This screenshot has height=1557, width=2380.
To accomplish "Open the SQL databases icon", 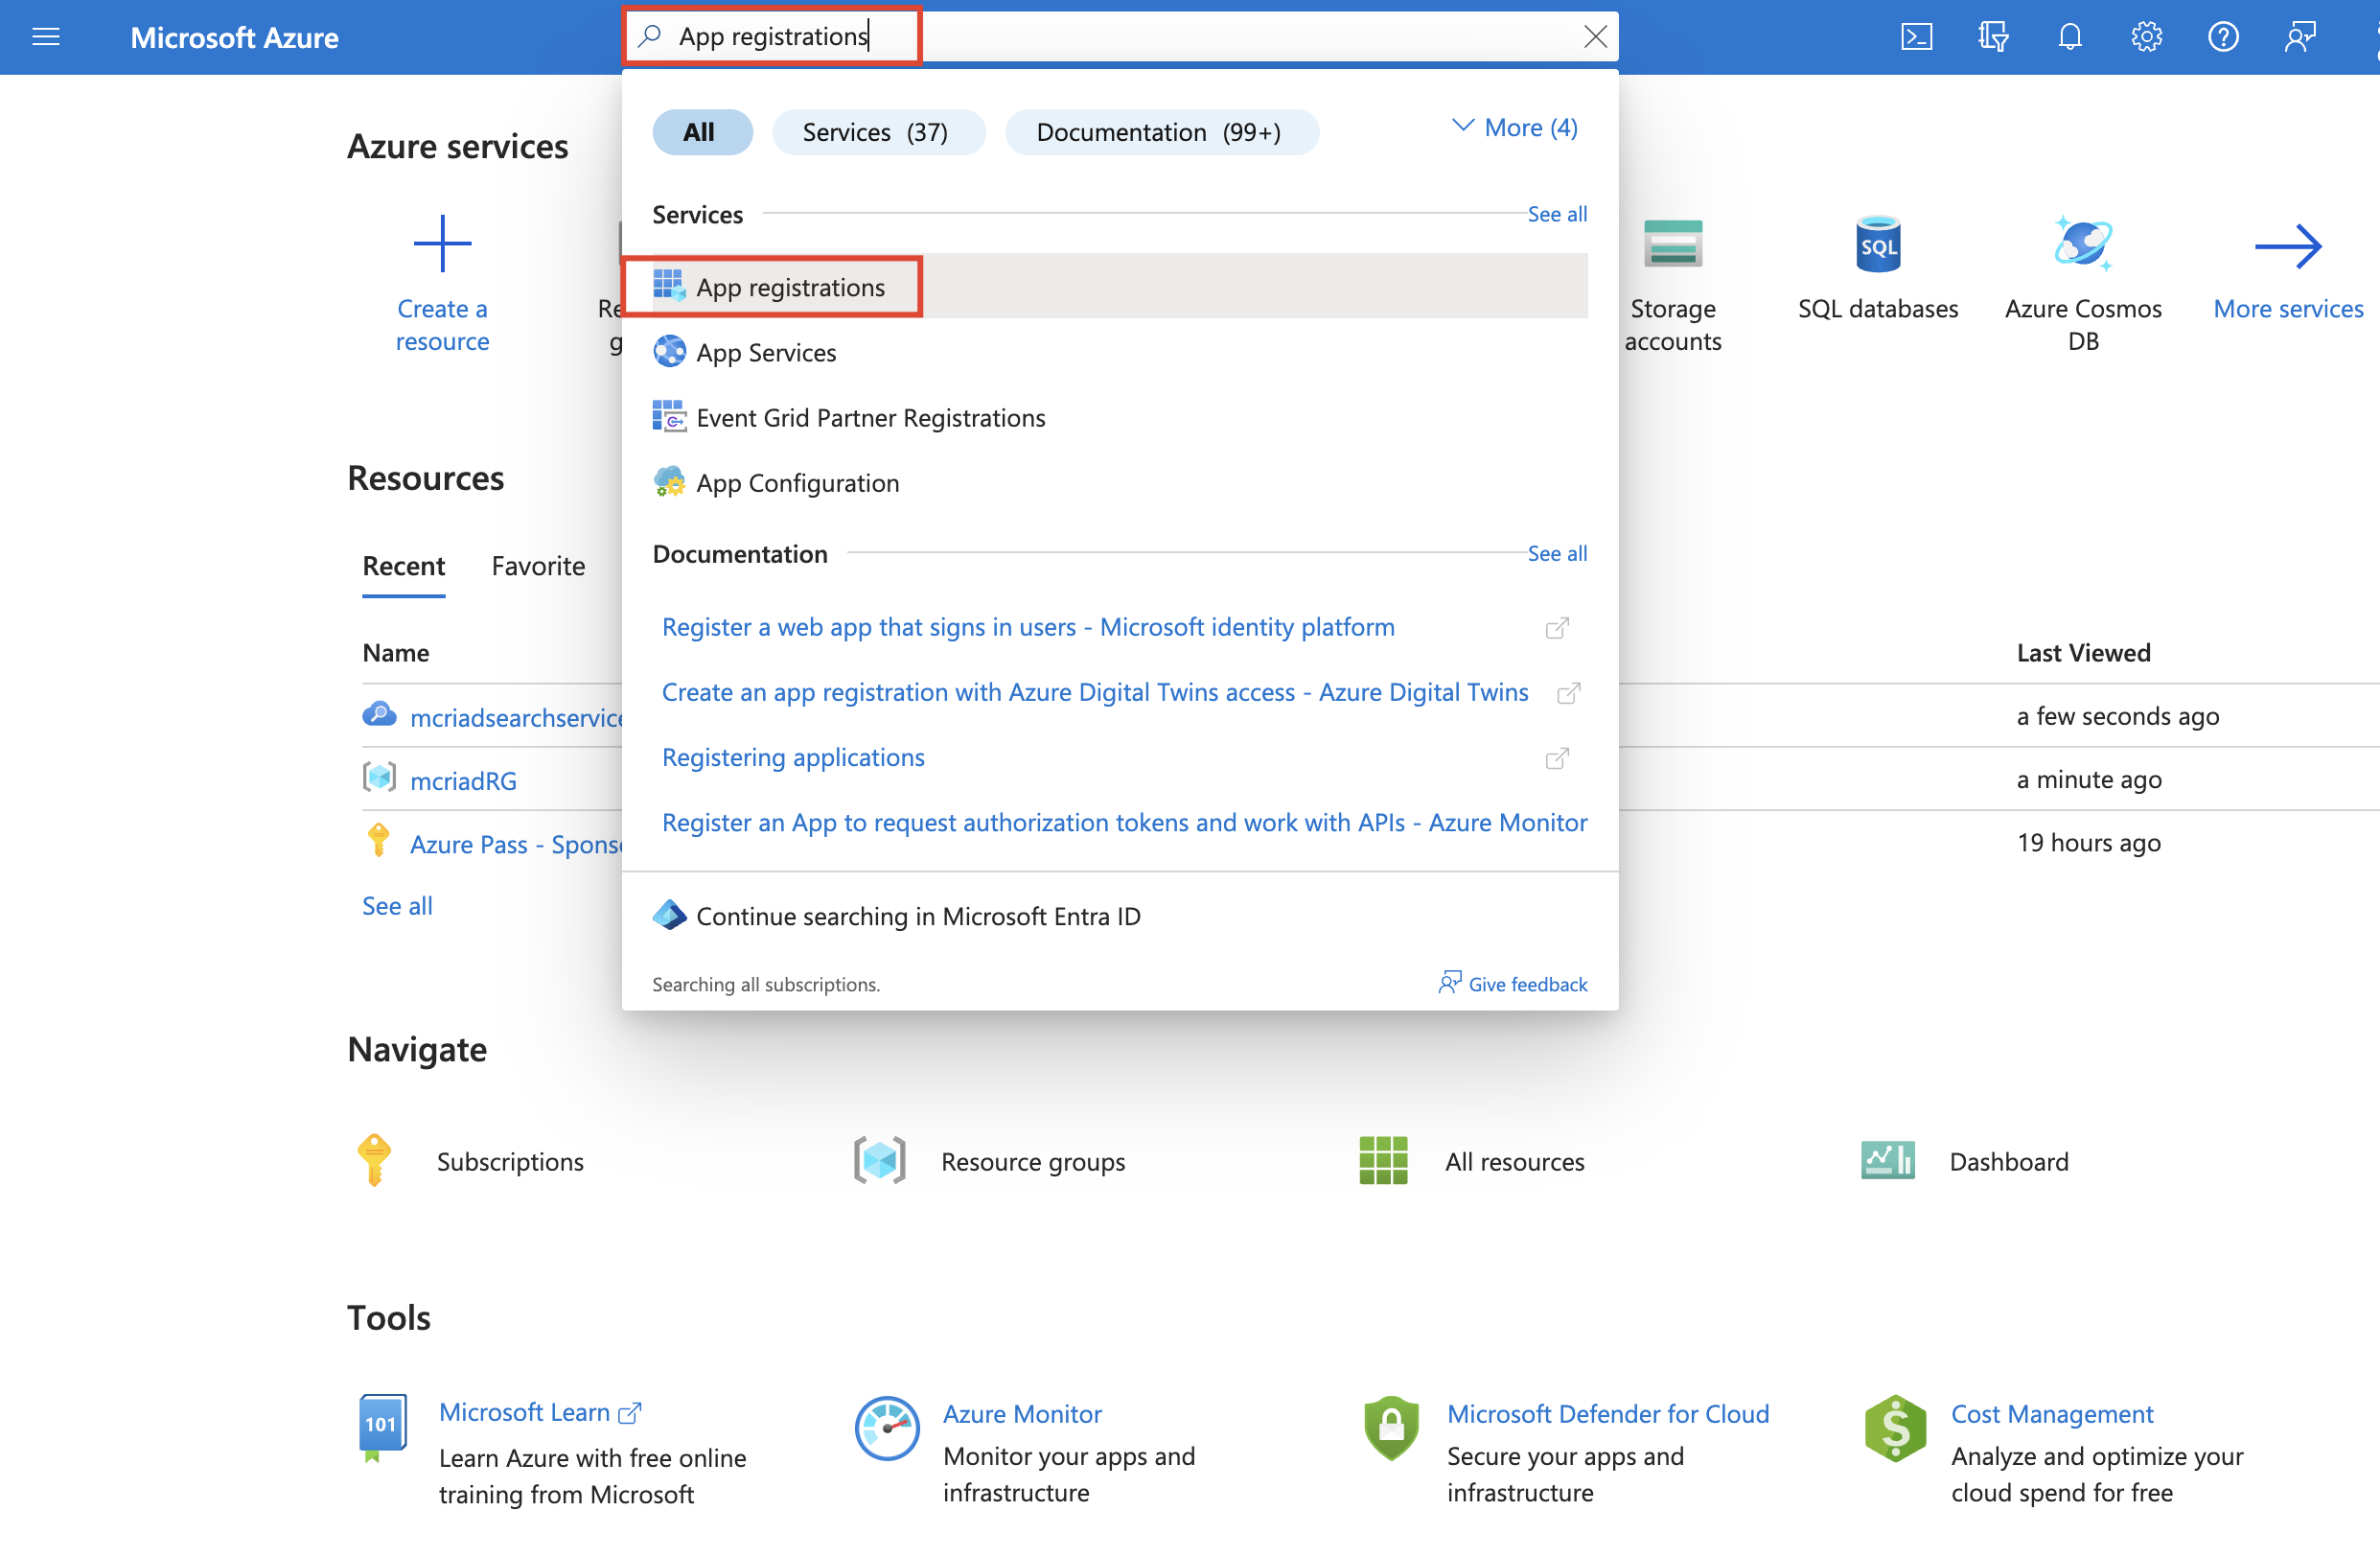I will point(1878,243).
